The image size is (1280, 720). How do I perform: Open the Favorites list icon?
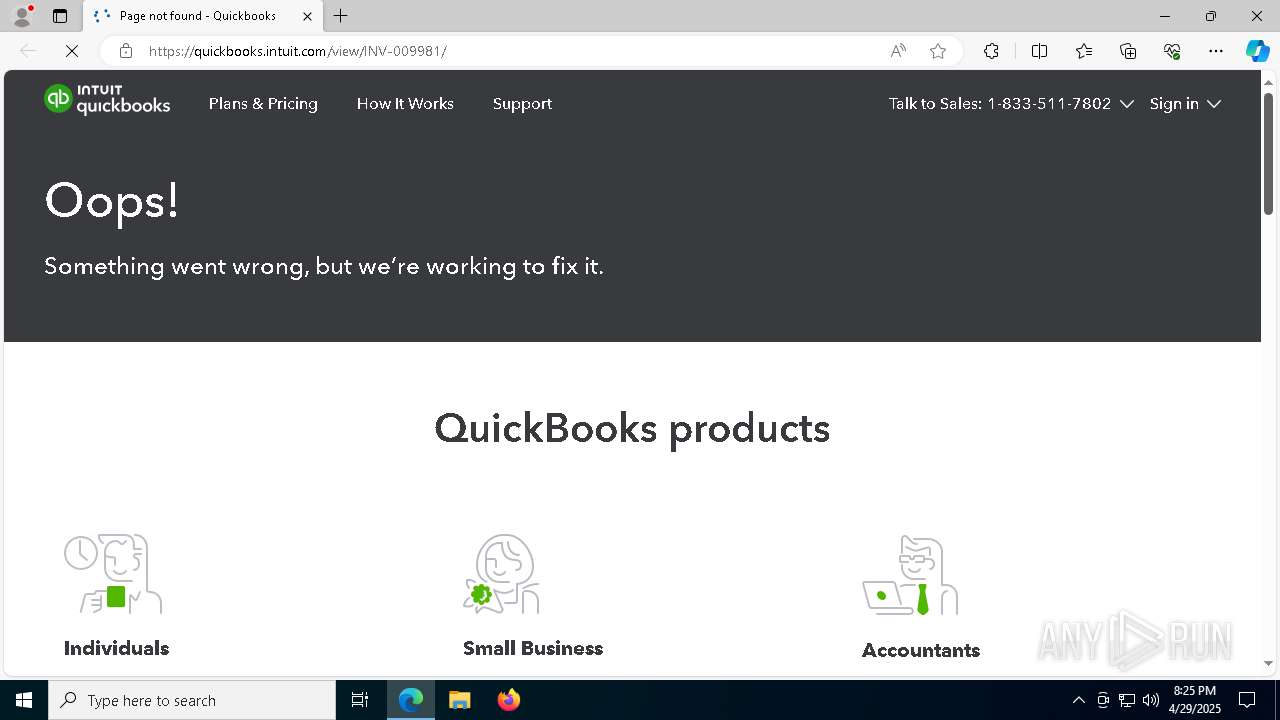1084,51
